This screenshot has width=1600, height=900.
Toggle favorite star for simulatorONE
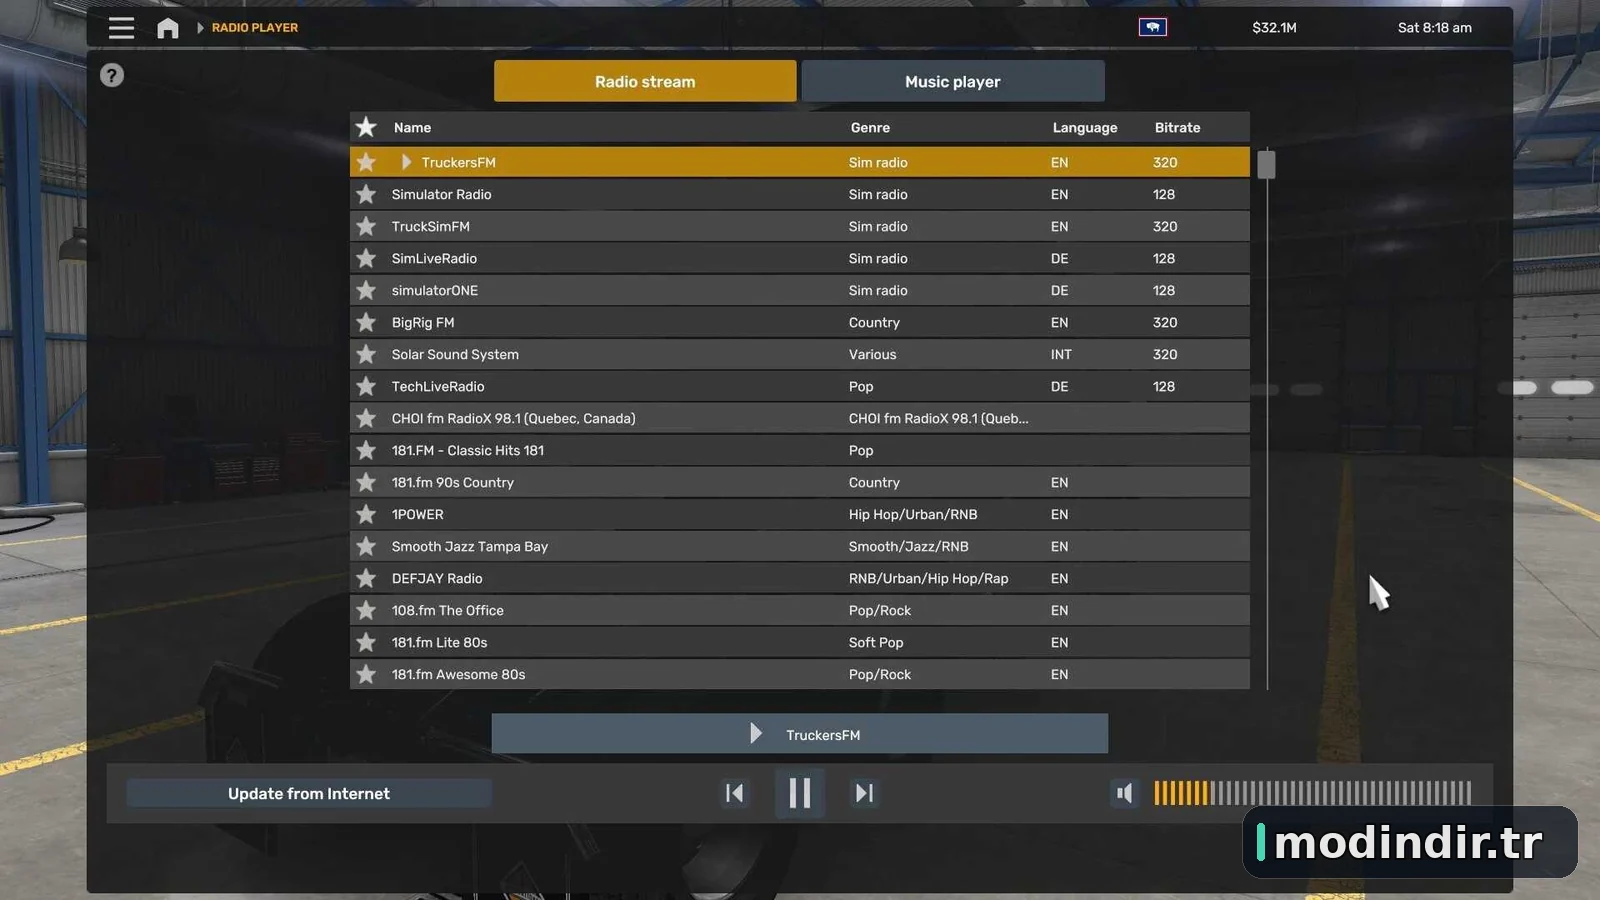click(x=366, y=290)
